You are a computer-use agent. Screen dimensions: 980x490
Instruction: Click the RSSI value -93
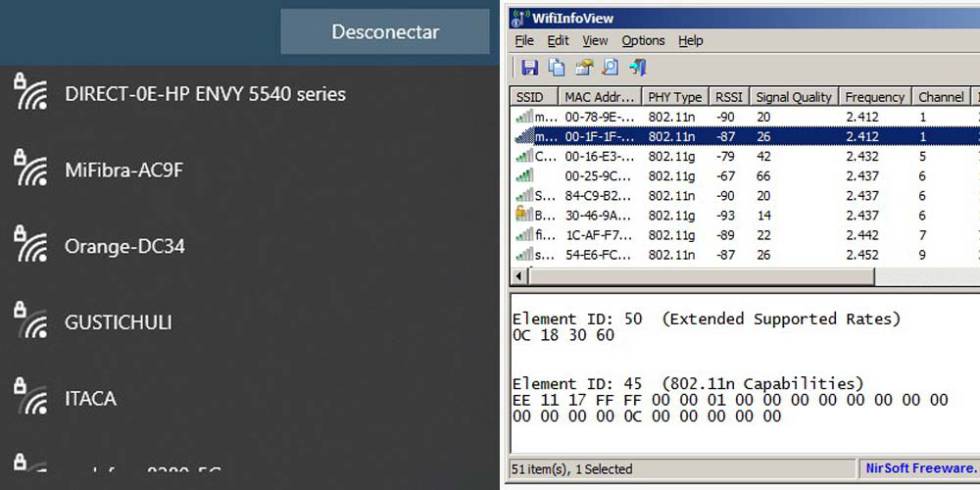726,215
